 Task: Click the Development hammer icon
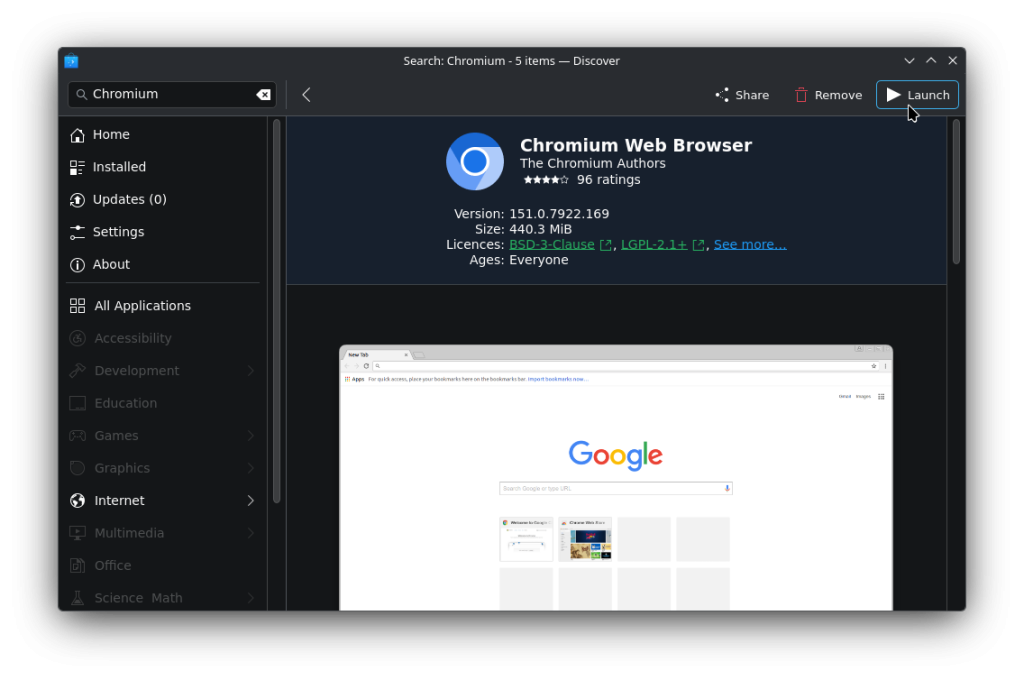(77, 371)
